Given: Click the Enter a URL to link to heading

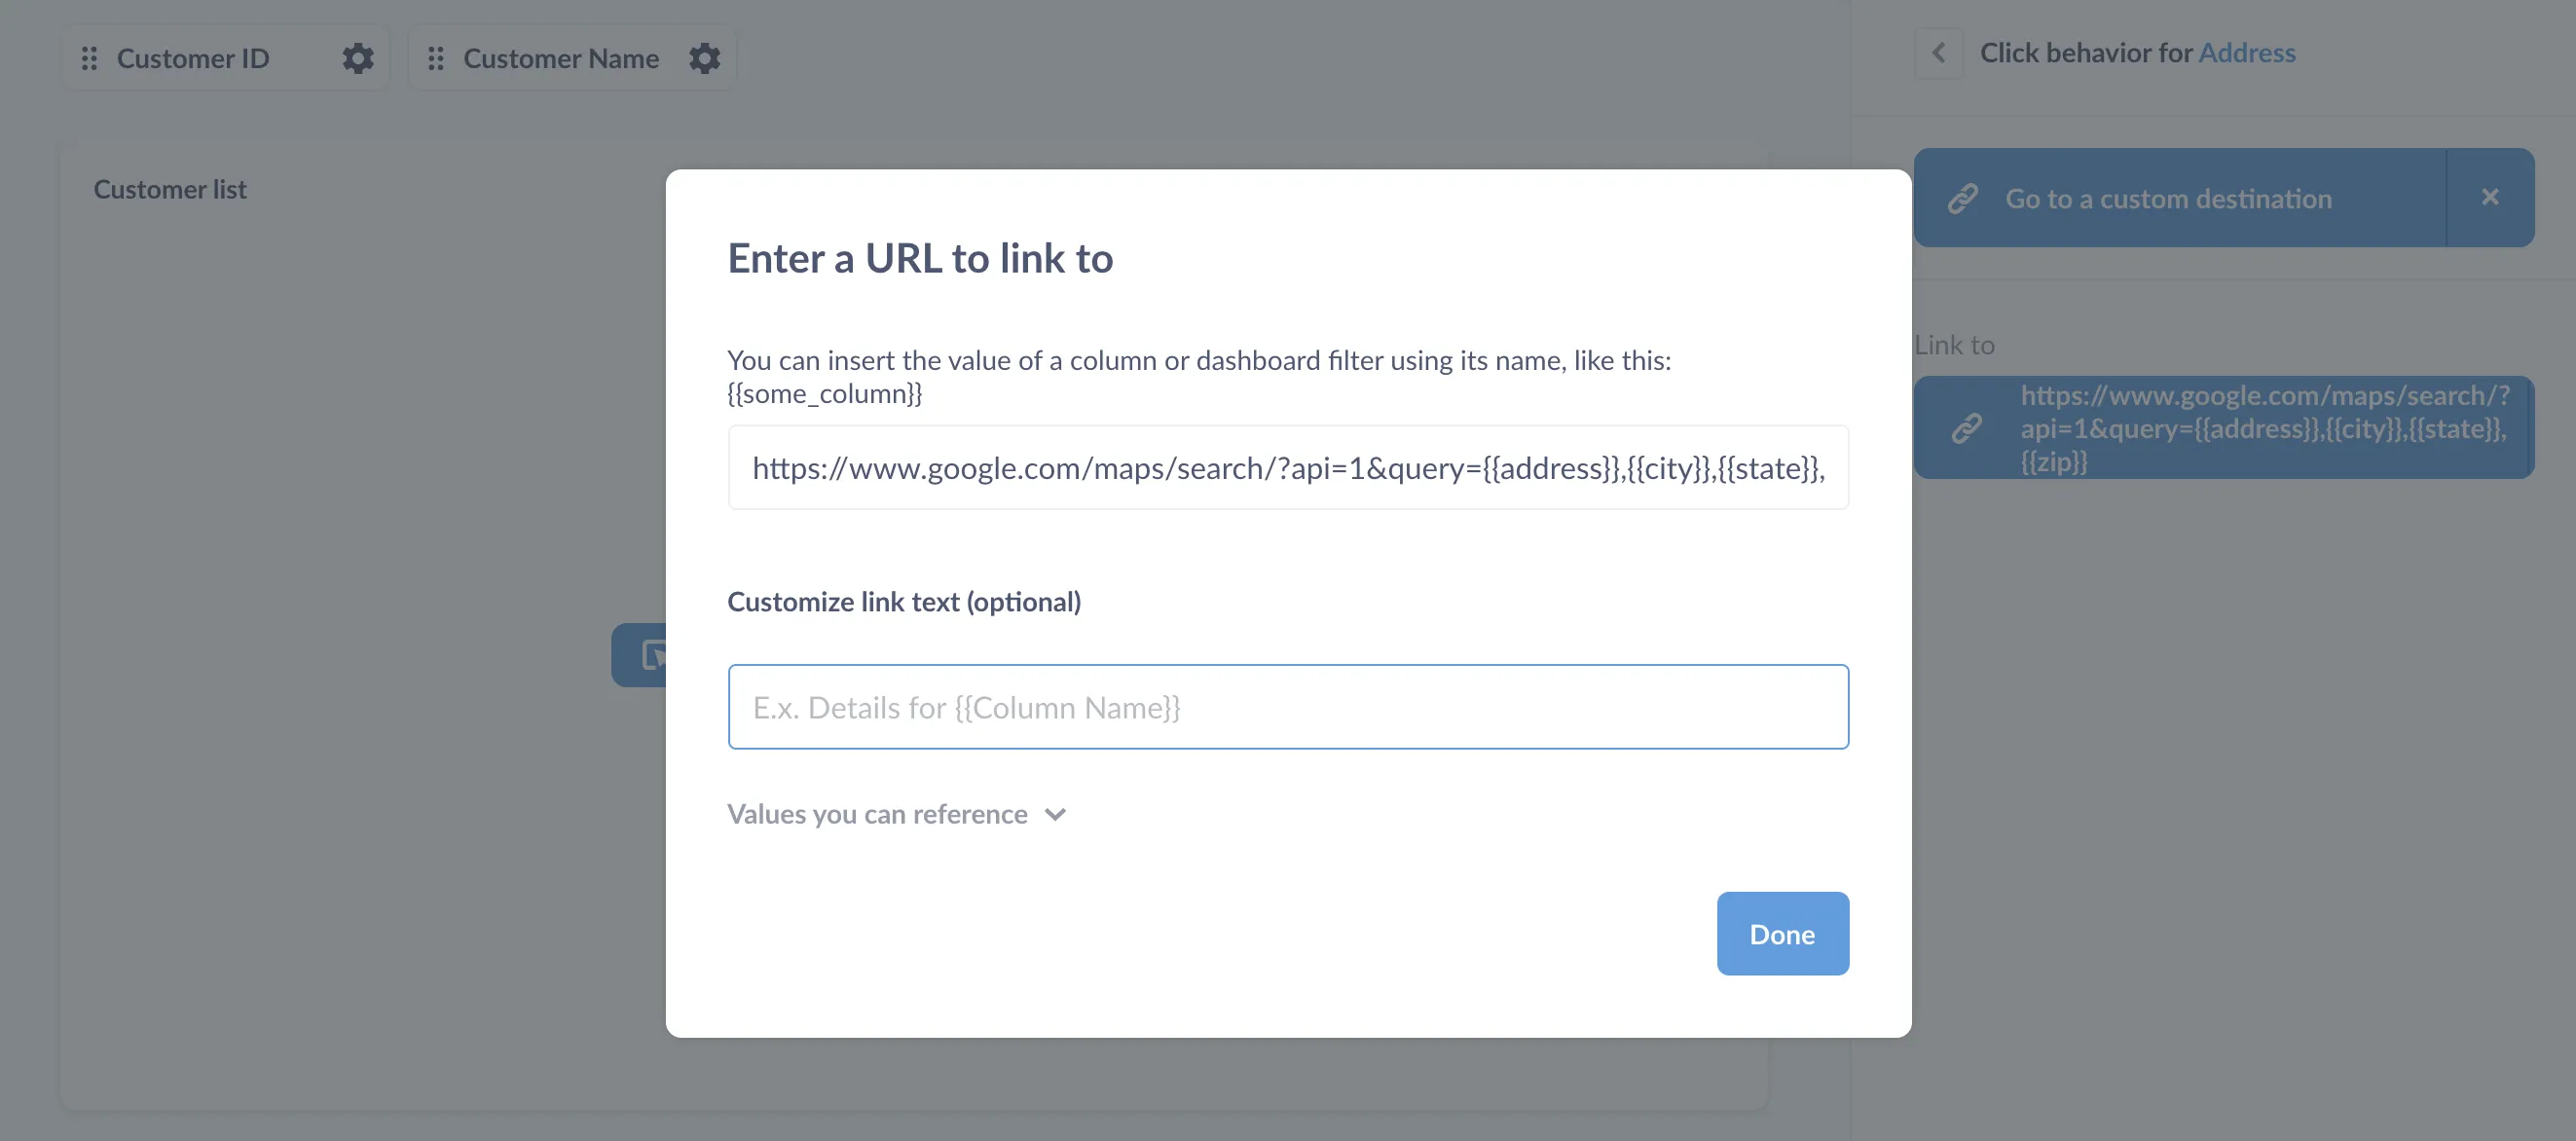Looking at the screenshot, I should click(x=919, y=258).
